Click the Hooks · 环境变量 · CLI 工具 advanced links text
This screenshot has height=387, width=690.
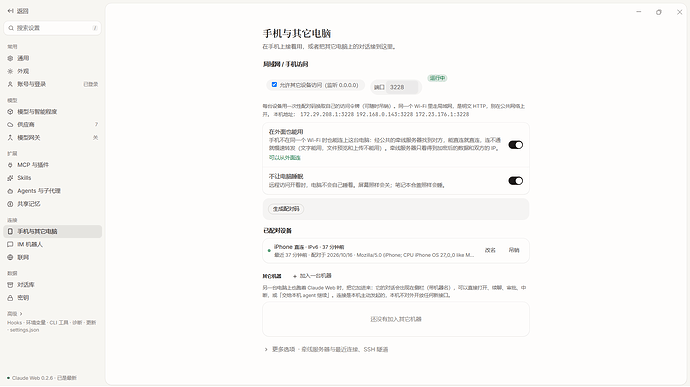click(51, 326)
